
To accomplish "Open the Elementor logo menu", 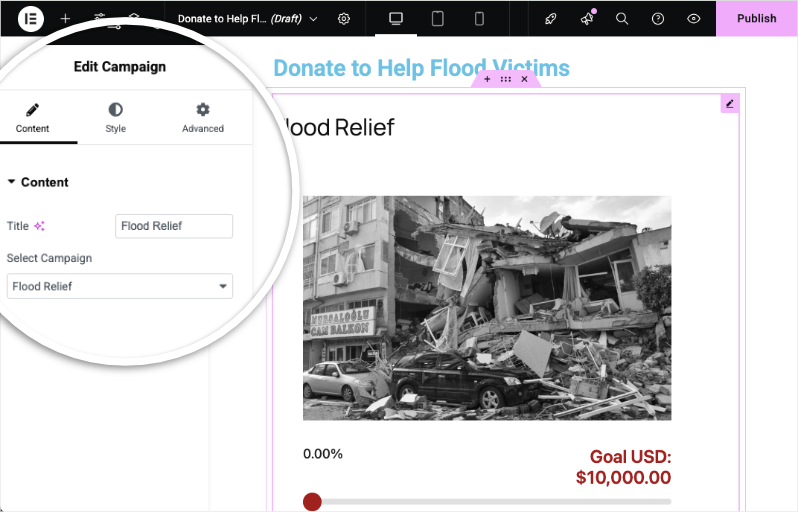I will [x=31, y=19].
